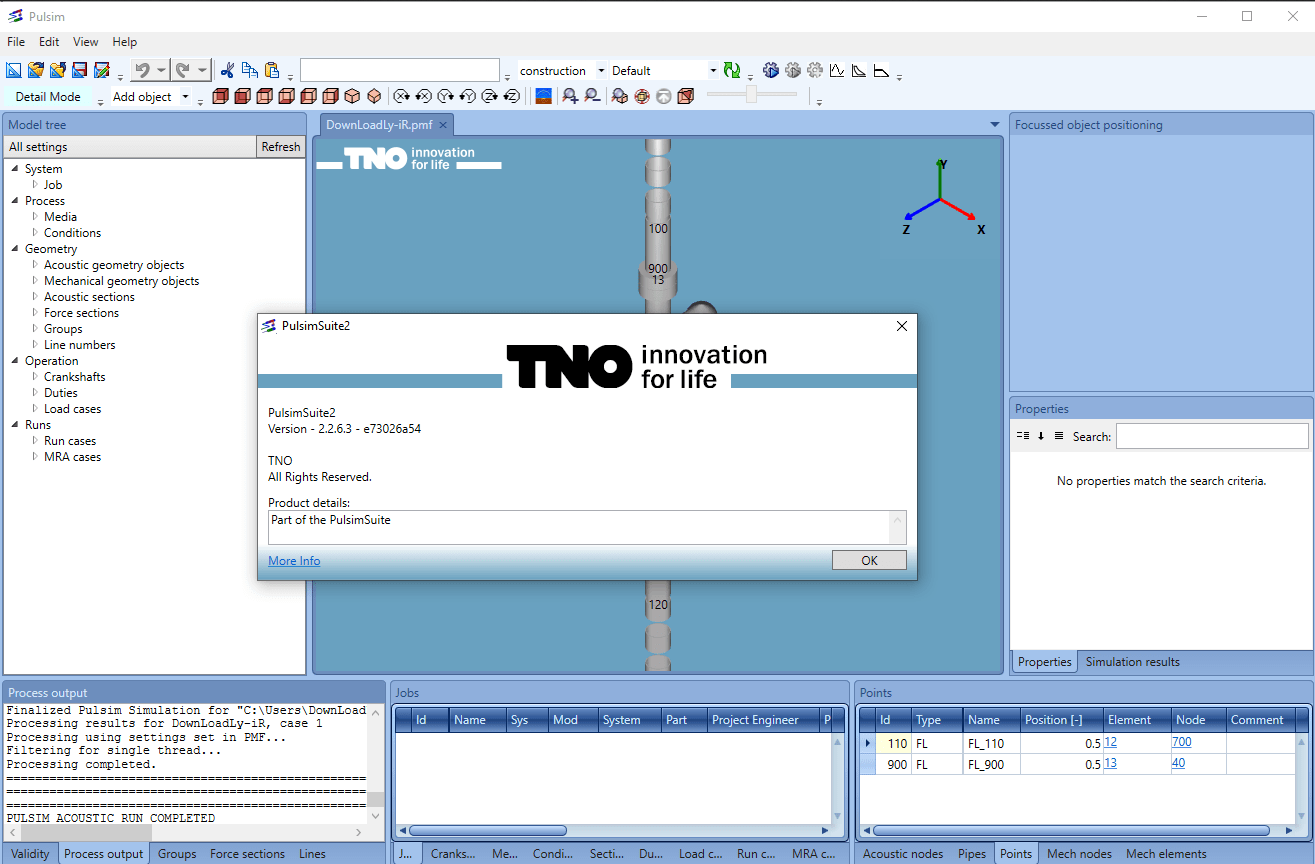
Task: Collapse the Geometry tree node
Action: coord(16,249)
